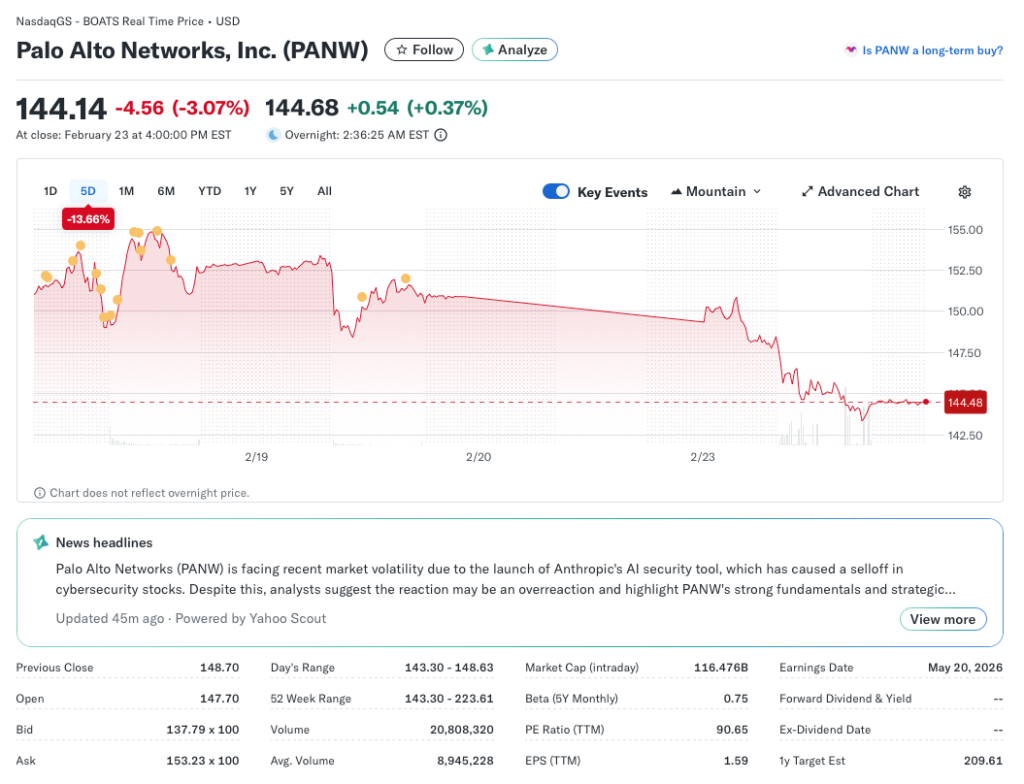Viewport: 1024px width, 784px height.
Task: Click the key event dot near 2/20
Action: click(405, 278)
